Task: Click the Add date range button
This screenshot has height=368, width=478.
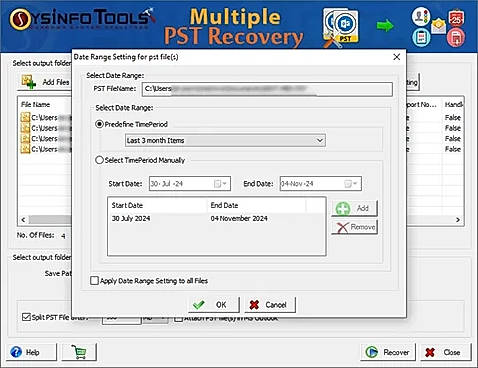Action: click(x=354, y=208)
